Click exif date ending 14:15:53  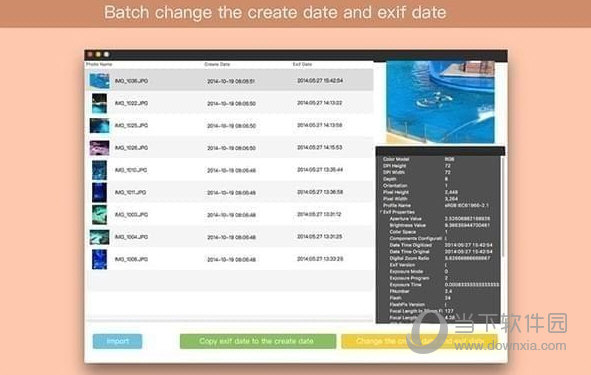click(320, 147)
